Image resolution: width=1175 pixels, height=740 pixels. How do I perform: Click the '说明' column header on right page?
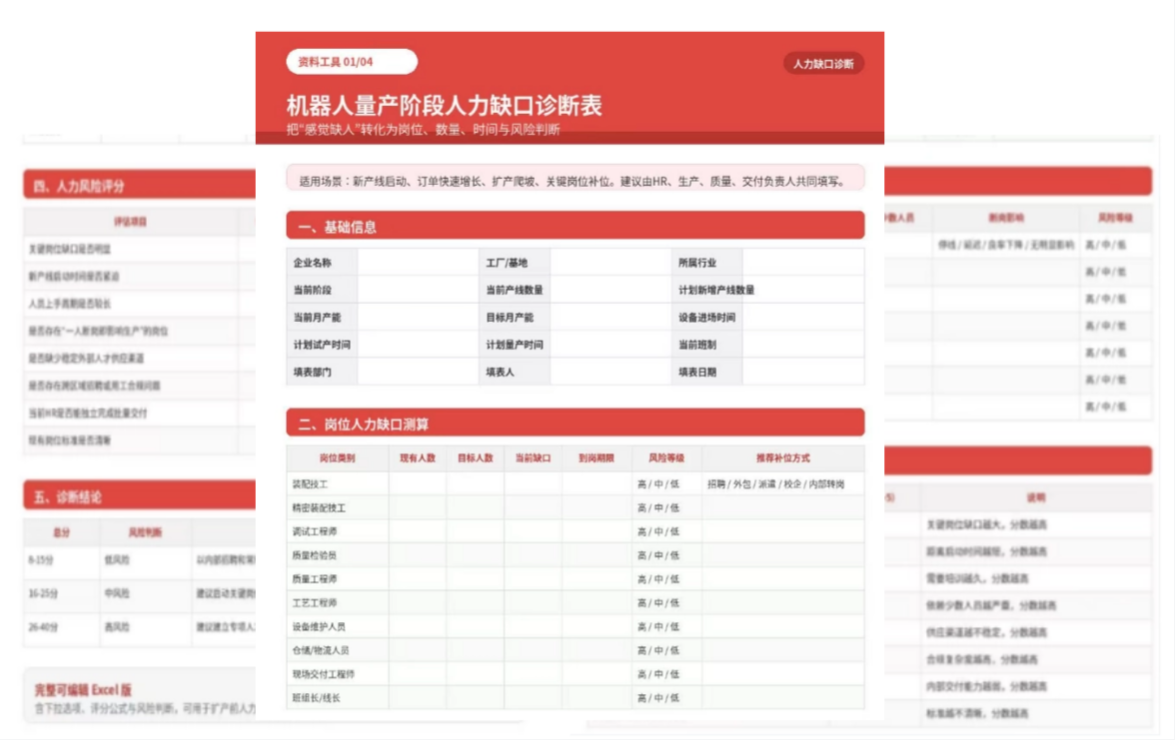pos(1036,497)
